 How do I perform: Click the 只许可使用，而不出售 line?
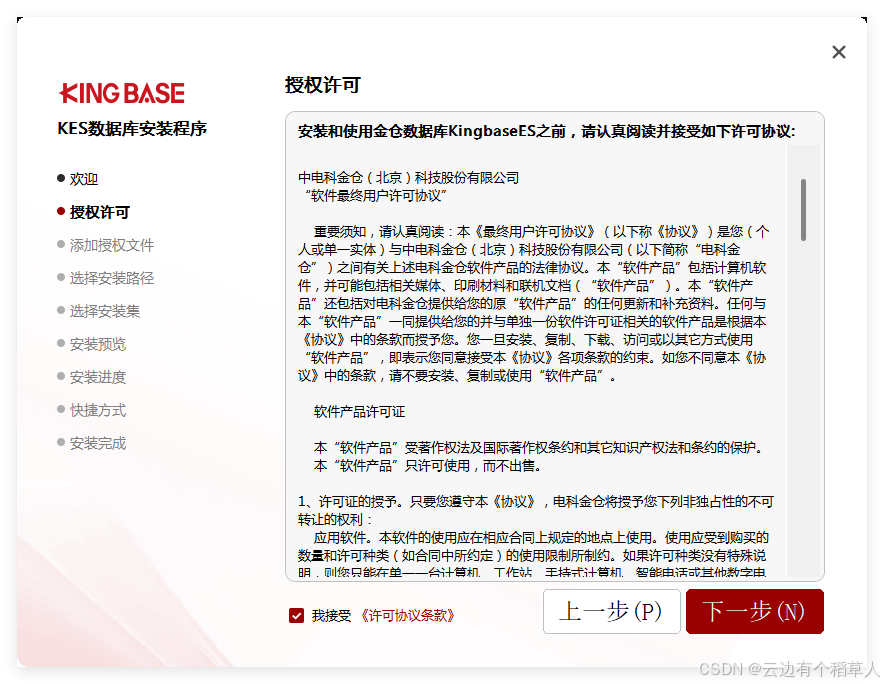coord(427,466)
